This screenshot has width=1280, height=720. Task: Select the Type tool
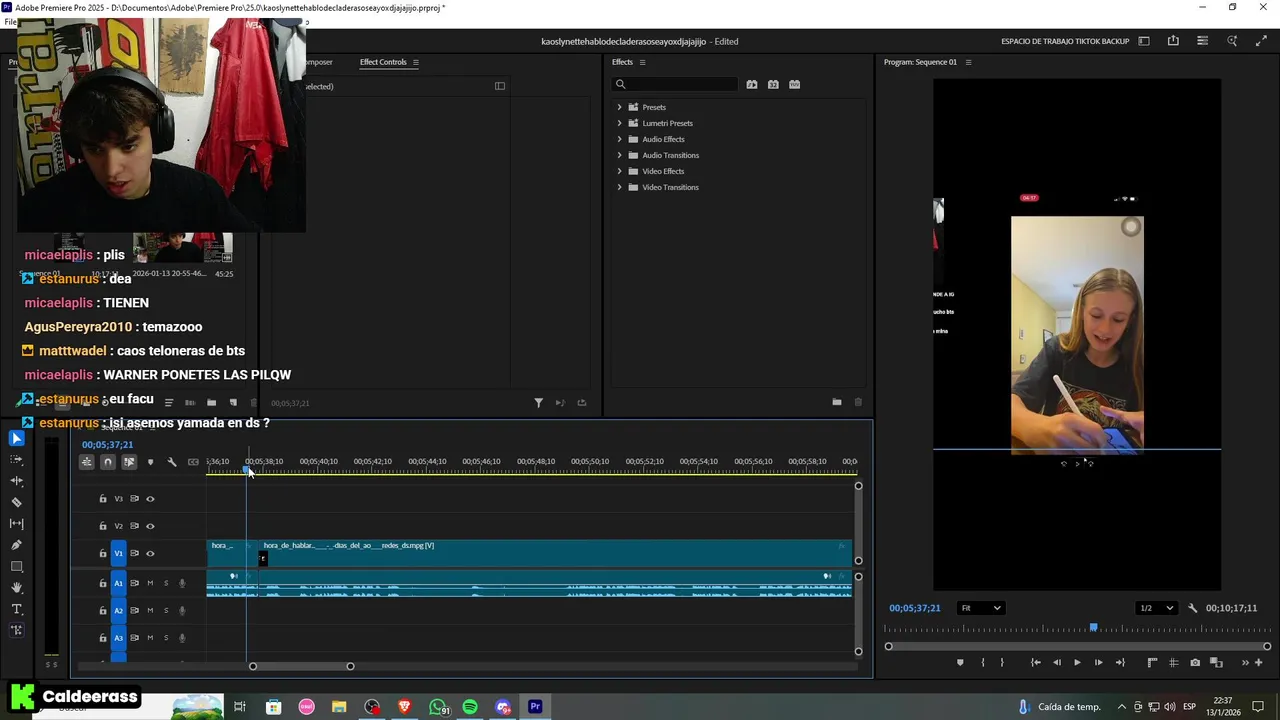point(16,609)
